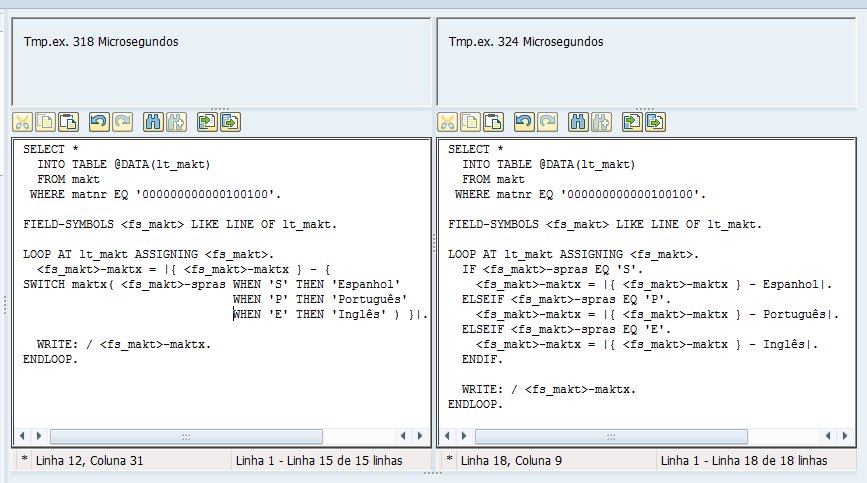This screenshot has height=483, width=867.
Task: Load local file icon in right editor toolbar
Action: pyautogui.click(x=633, y=122)
